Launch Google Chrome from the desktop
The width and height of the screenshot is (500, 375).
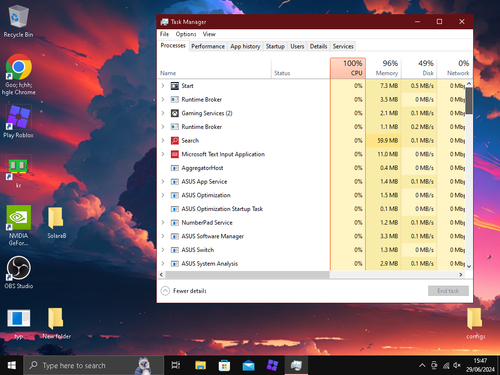click(19, 75)
